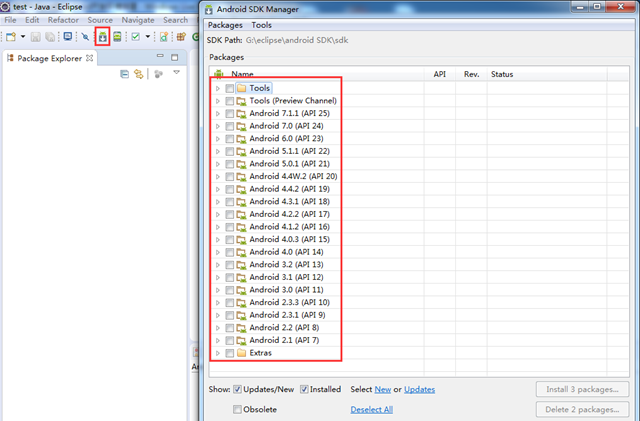Click the Deselect All link
The image size is (640, 421).
372,410
